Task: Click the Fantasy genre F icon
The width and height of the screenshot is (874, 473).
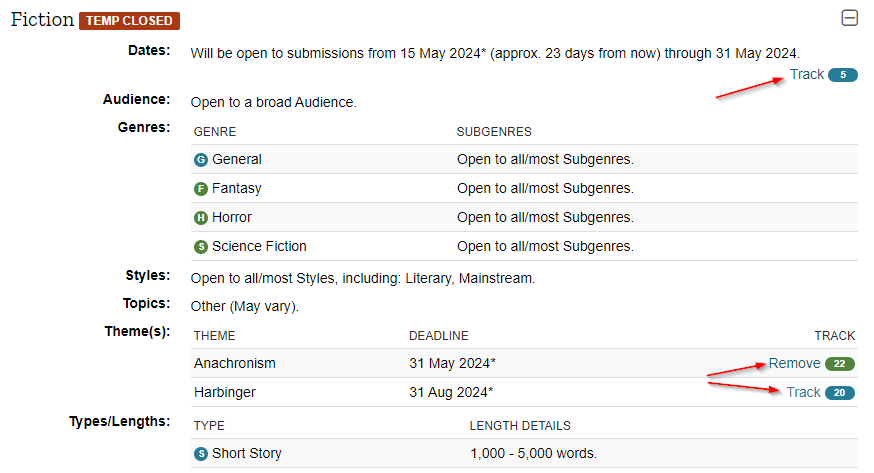Action: [200, 189]
